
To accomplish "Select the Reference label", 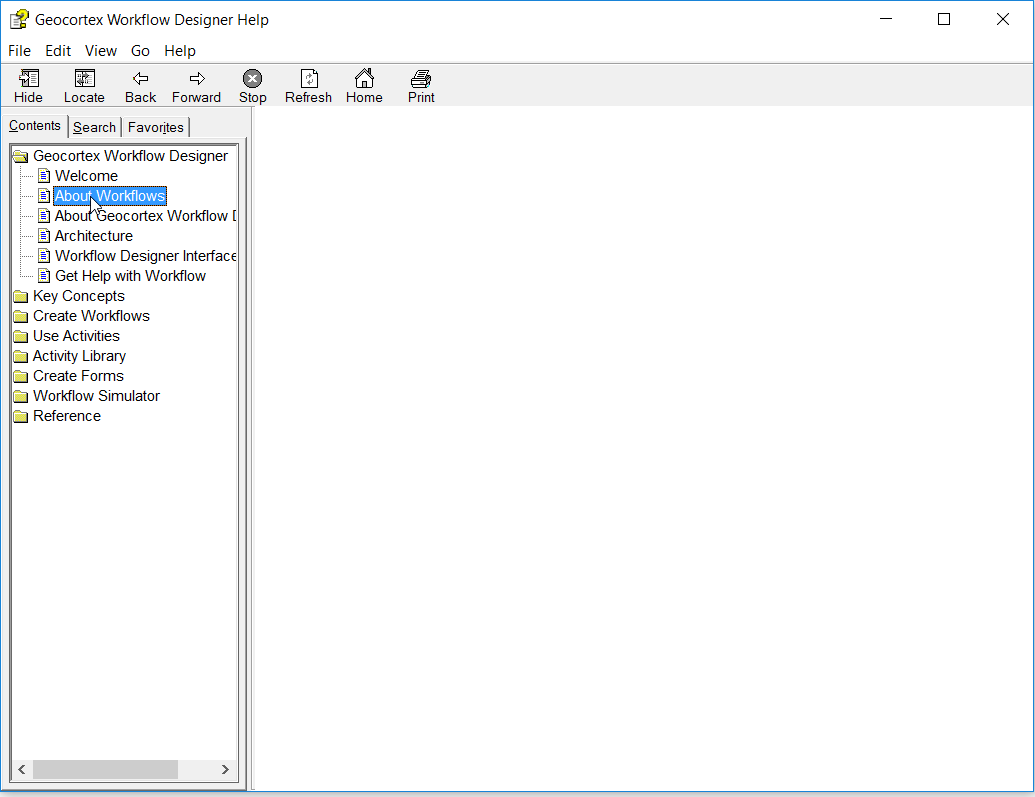I will pos(67,416).
